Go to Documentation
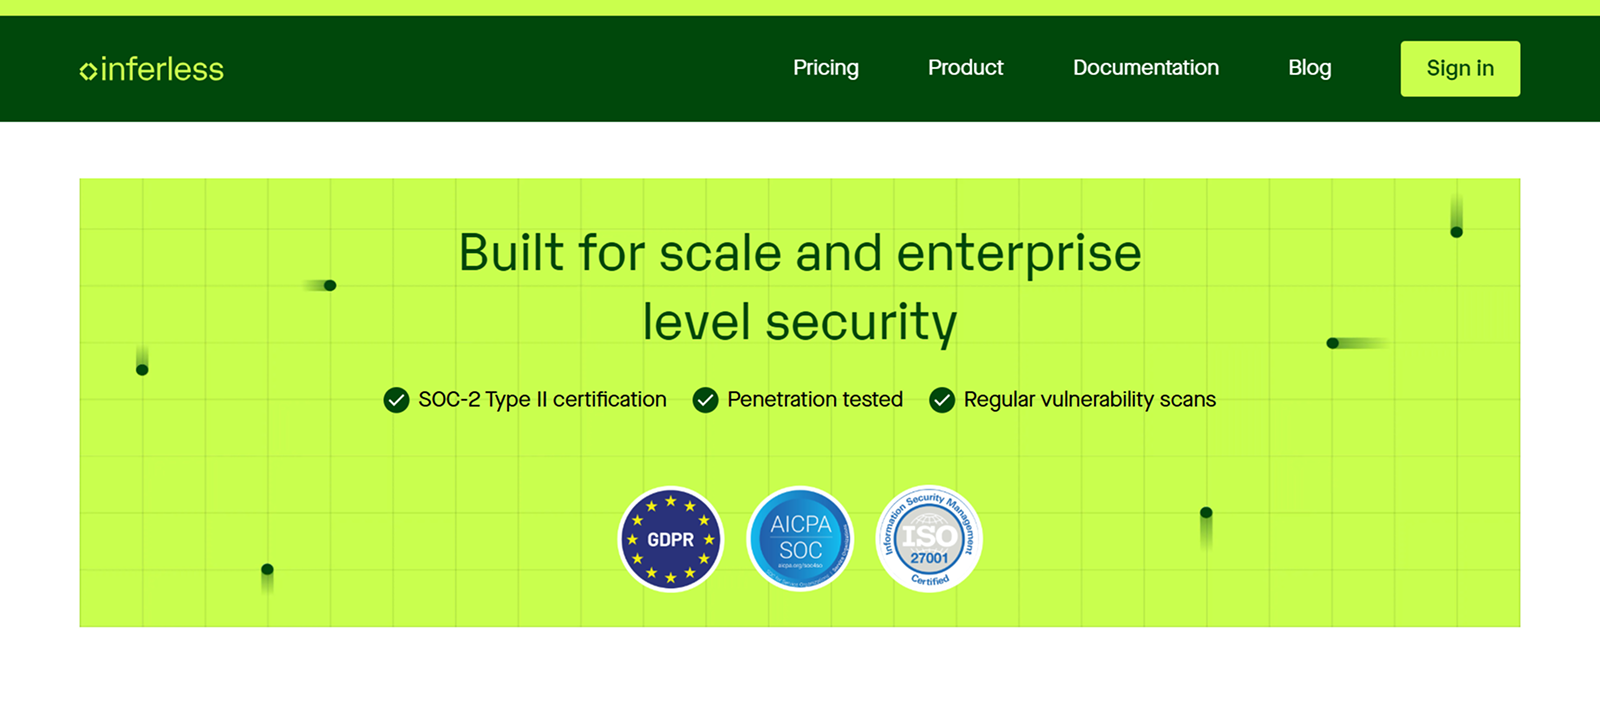This screenshot has height=724, width=1600. 1146,68
